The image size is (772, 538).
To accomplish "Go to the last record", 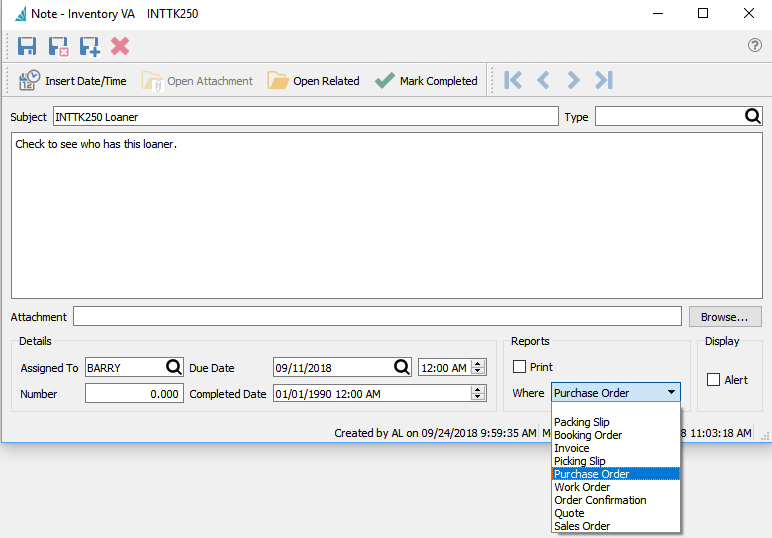I will coord(604,80).
